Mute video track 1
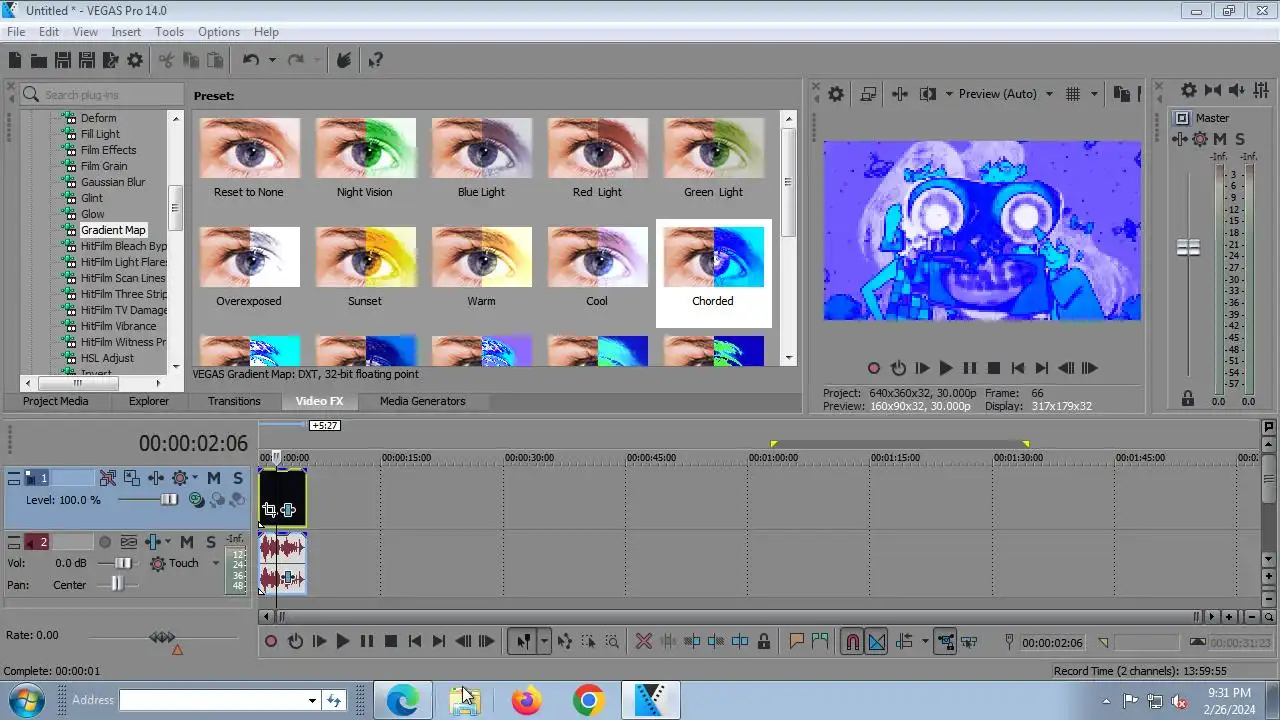The width and height of the screenshot is (1280, 720). [x=213, y=478]
